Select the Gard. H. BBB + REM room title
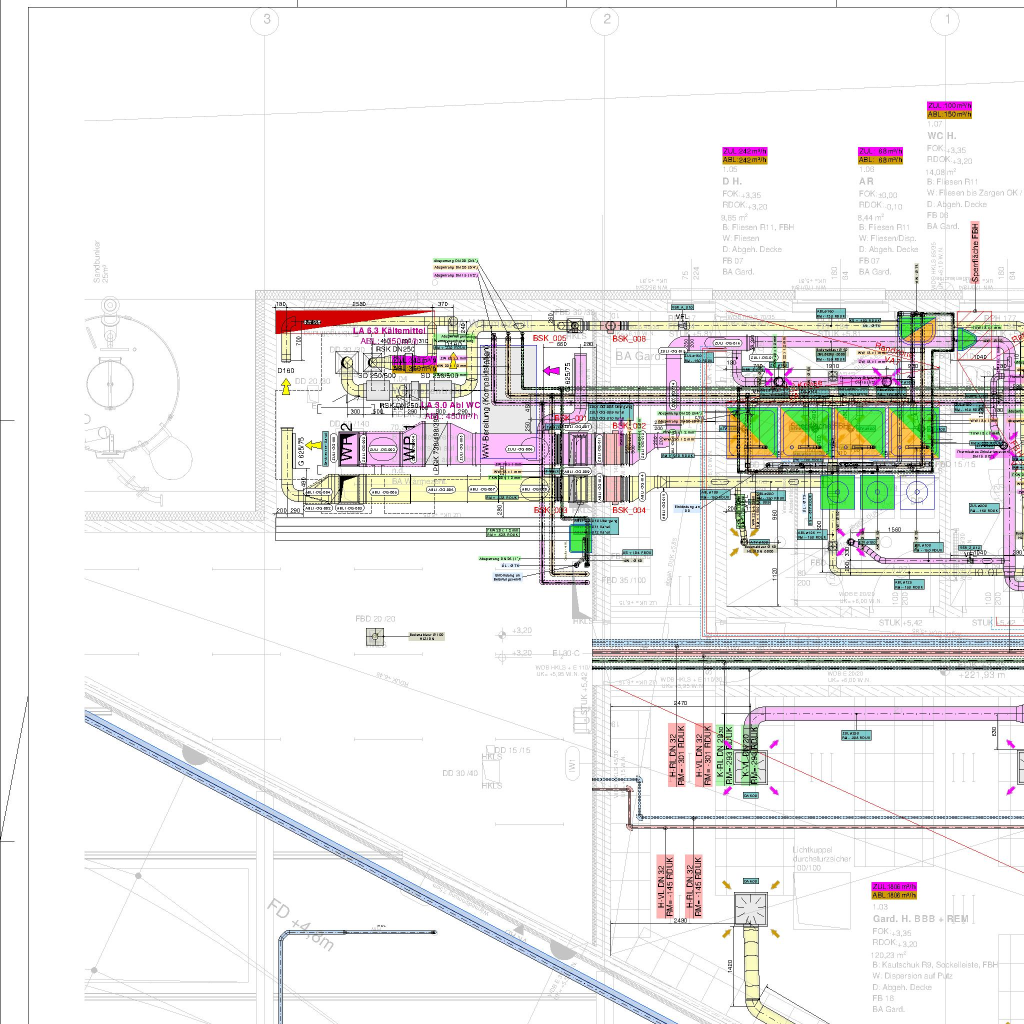Screen dimensions: 1024x1024 pyautogui.click(x=920, y=918)
